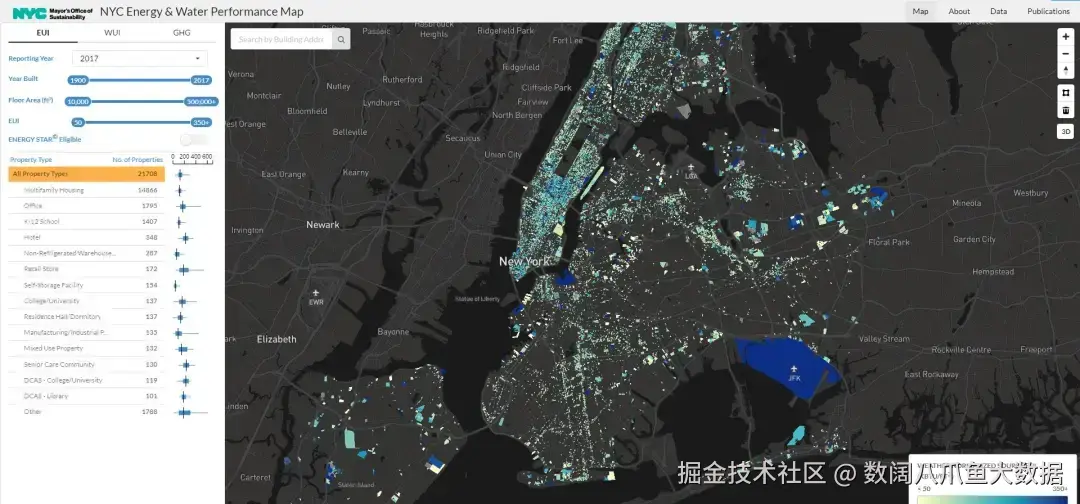Select Multifamily Housing property type

[x=86, y=190]
